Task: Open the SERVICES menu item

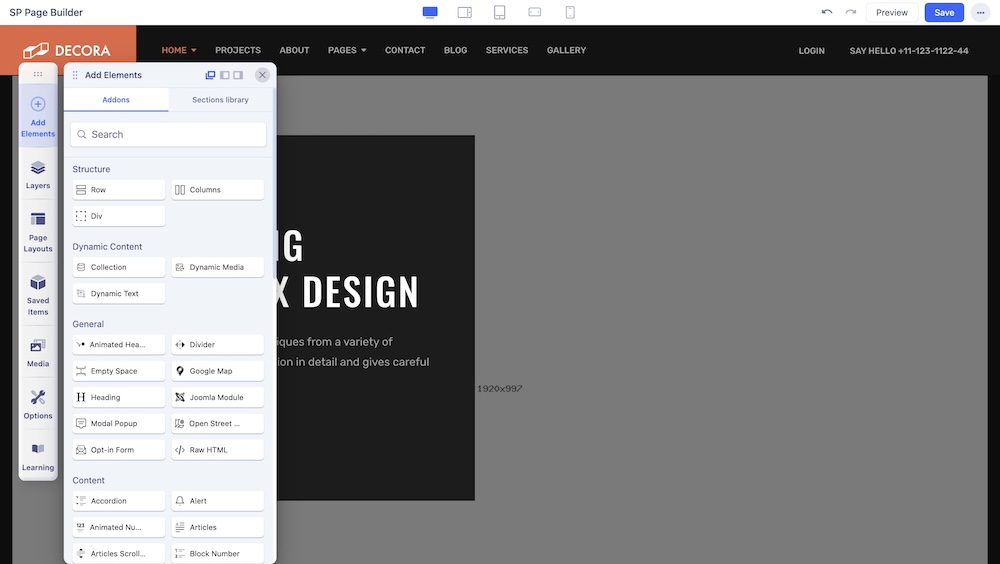Action: pos(507,50)
